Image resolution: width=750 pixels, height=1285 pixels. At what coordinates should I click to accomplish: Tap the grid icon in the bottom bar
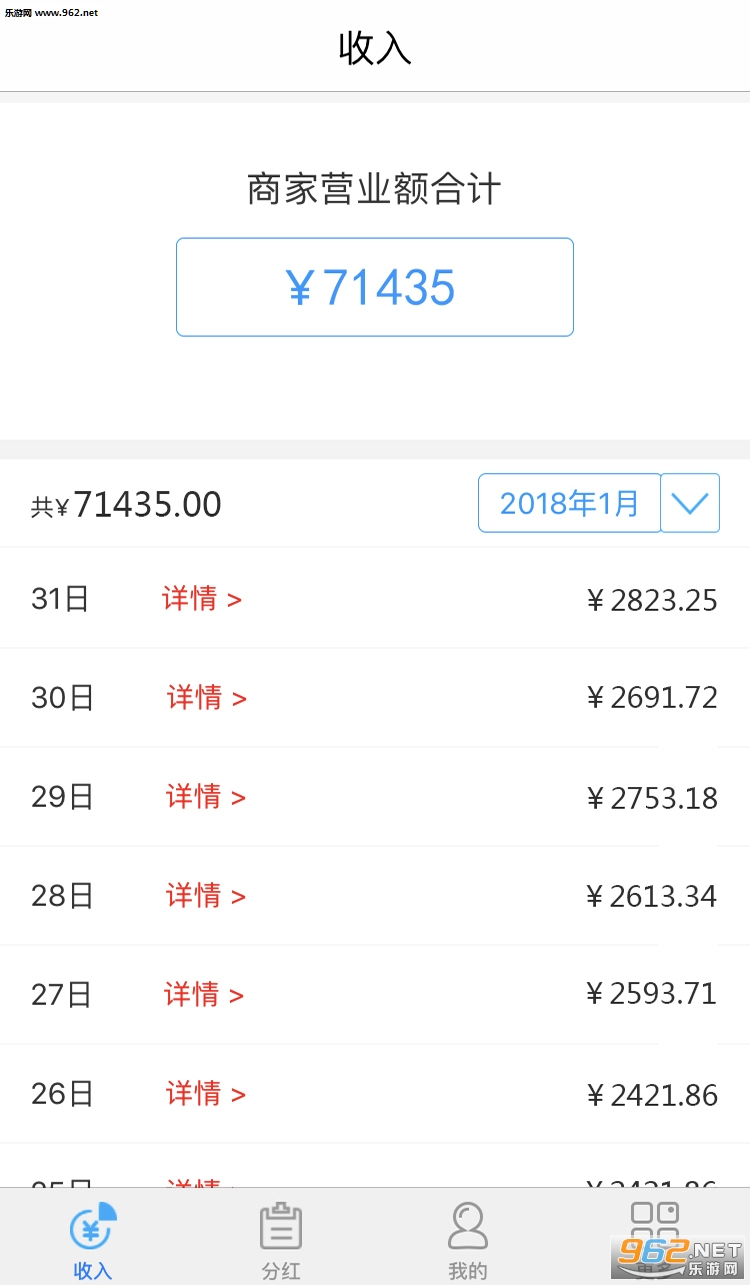coord(655,1222)
